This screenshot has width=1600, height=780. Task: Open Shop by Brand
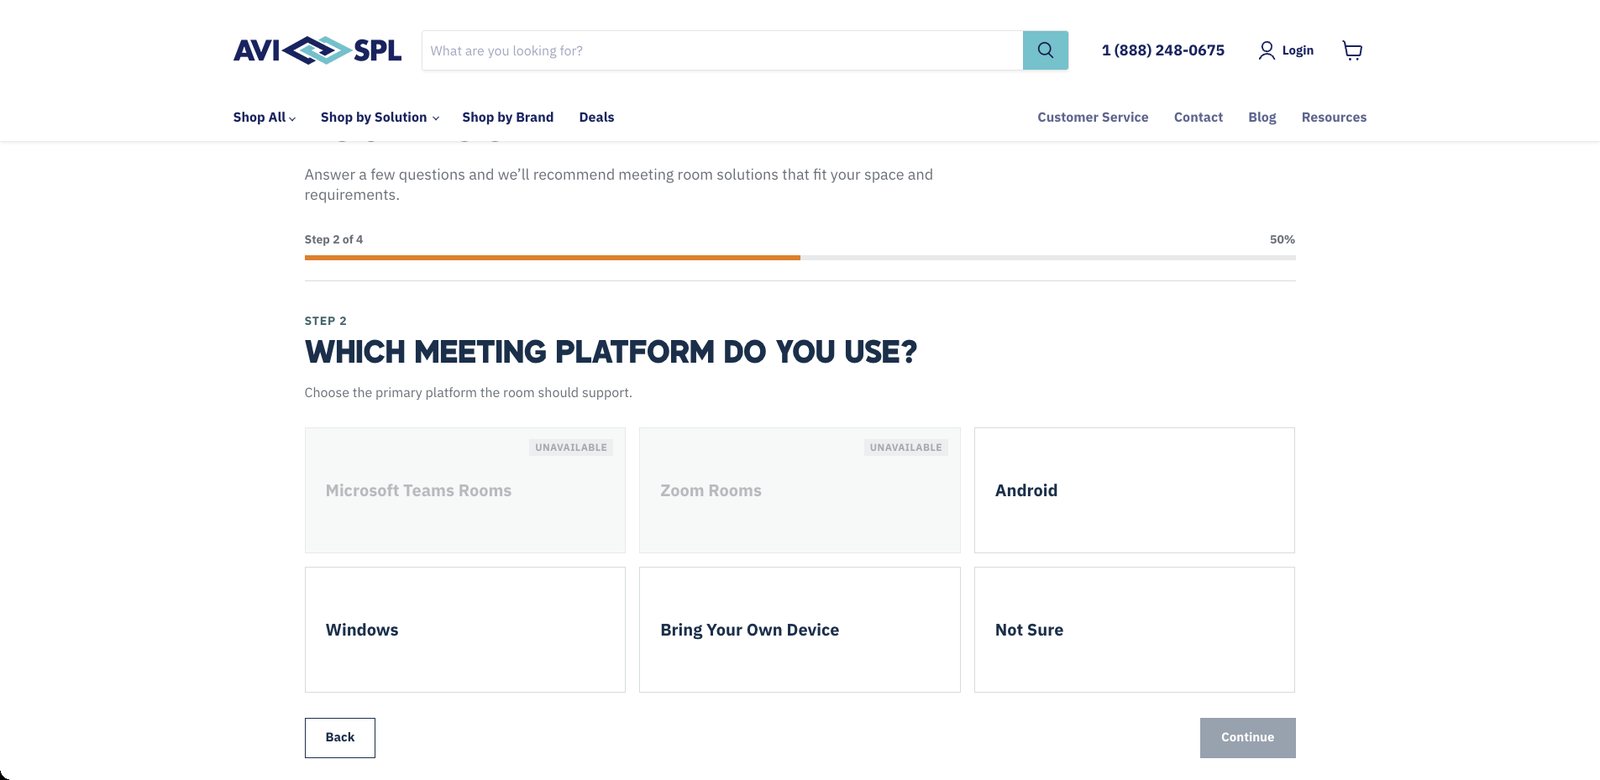tap(508, 117)
